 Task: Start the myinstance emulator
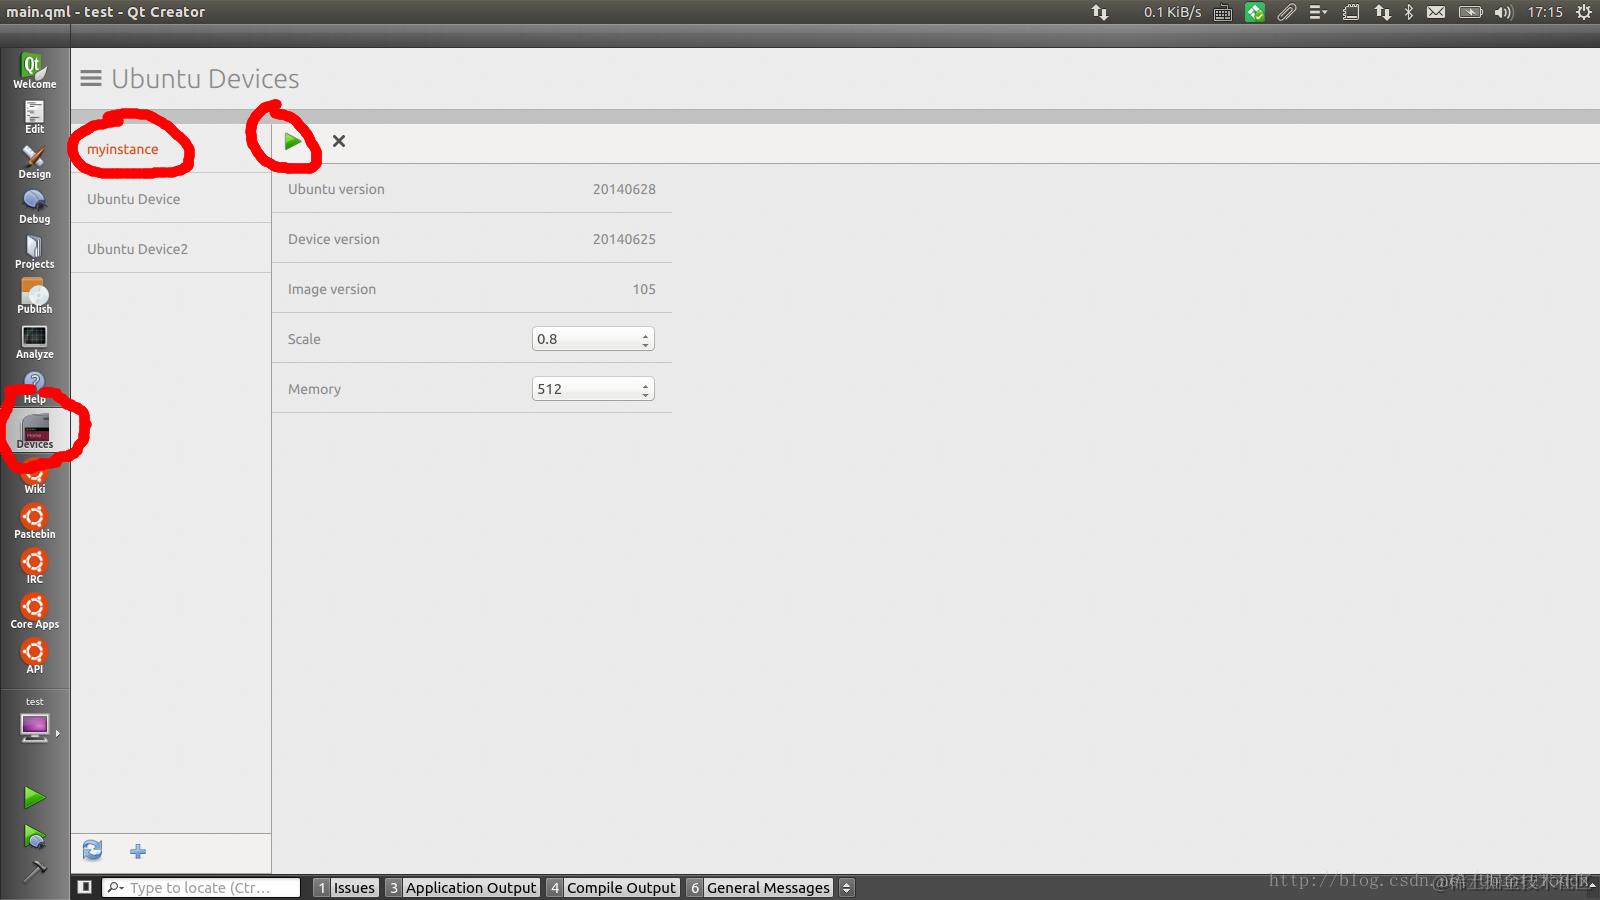pyautogui.click(x=292, y=141)
